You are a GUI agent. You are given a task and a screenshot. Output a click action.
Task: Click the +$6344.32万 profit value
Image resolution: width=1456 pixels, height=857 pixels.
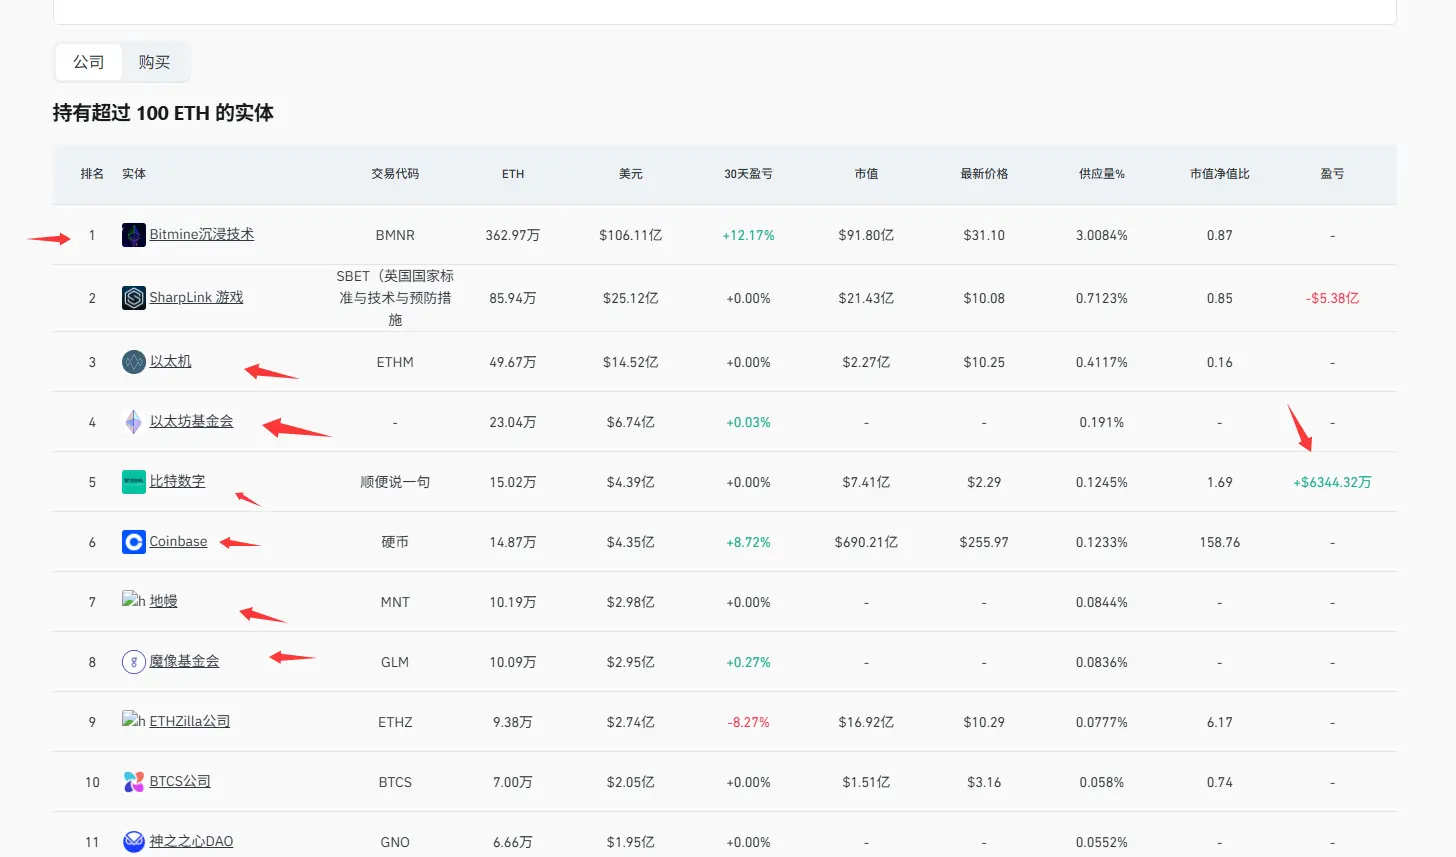click(1332, 482)
